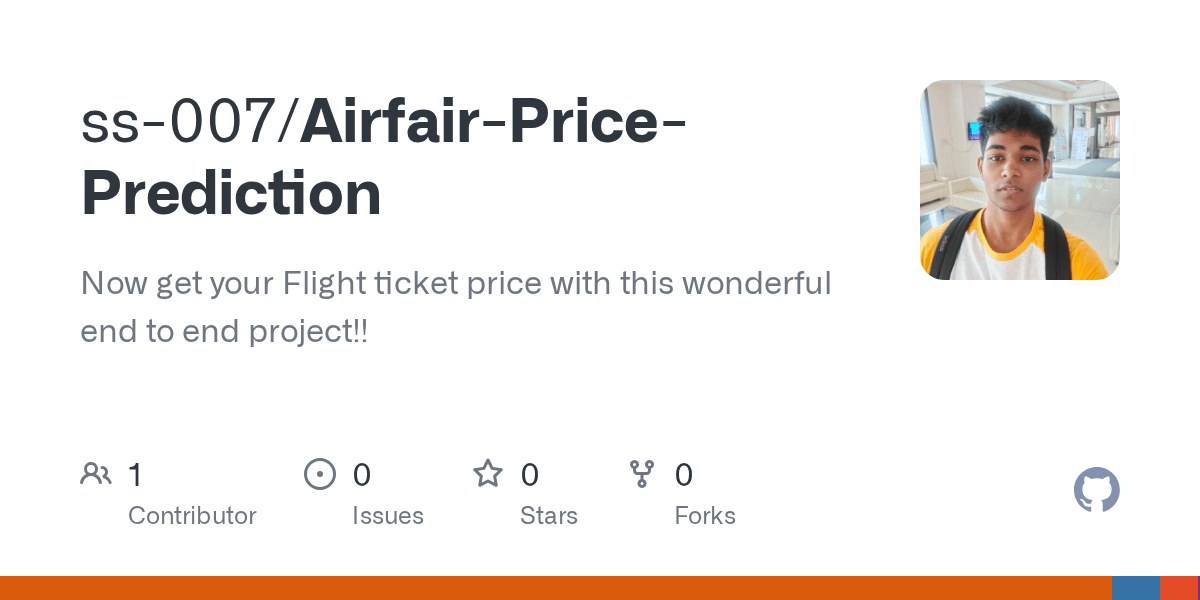The height and width of the screenshot is (600, 1200).
Task: Open the repository owner's profile photo
Action: point(1019,180)
